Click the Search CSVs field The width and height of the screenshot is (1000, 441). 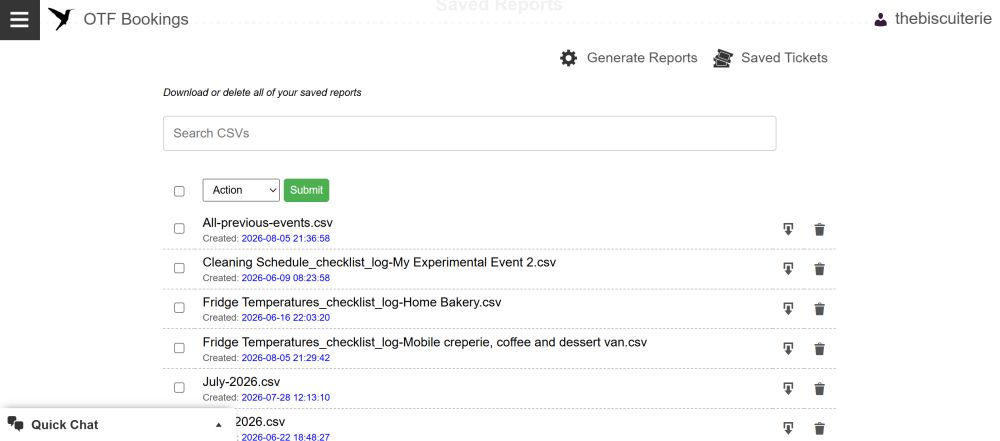coord(469,133)
